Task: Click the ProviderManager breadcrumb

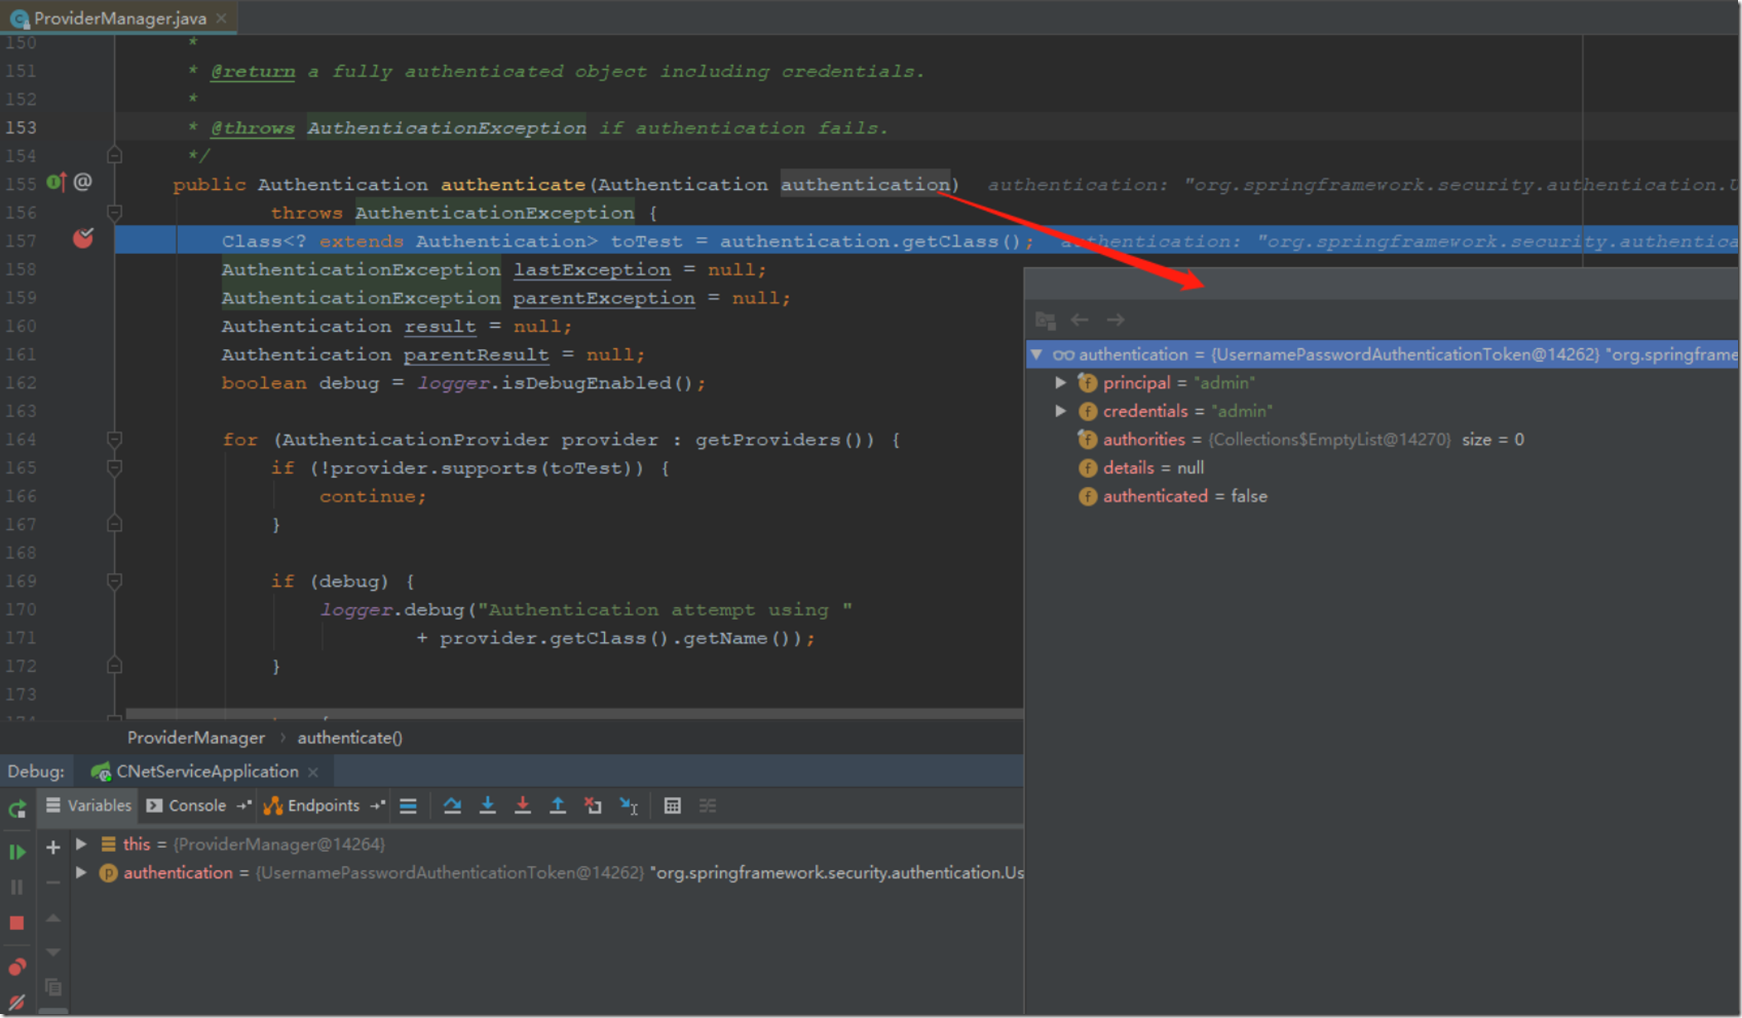Action: click(196, 738)
